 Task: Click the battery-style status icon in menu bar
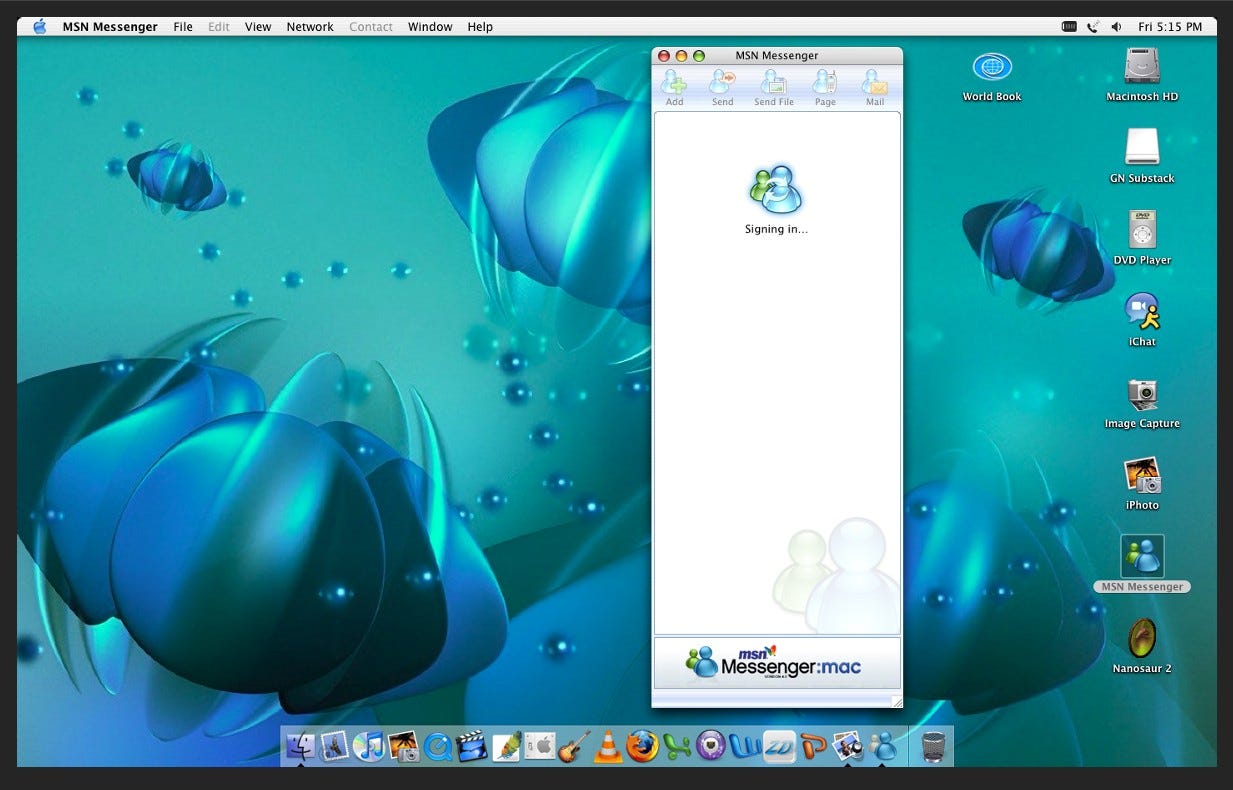(x=1069, y=27)
